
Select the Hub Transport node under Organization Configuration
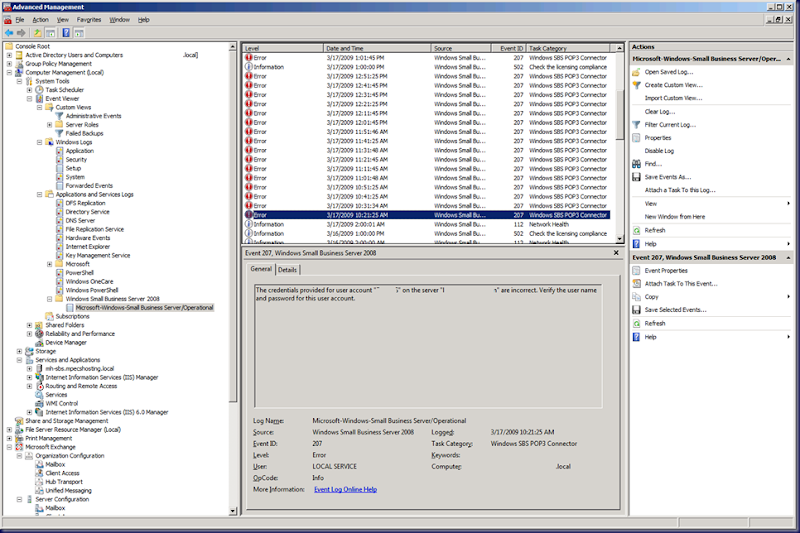click(61, 481)
